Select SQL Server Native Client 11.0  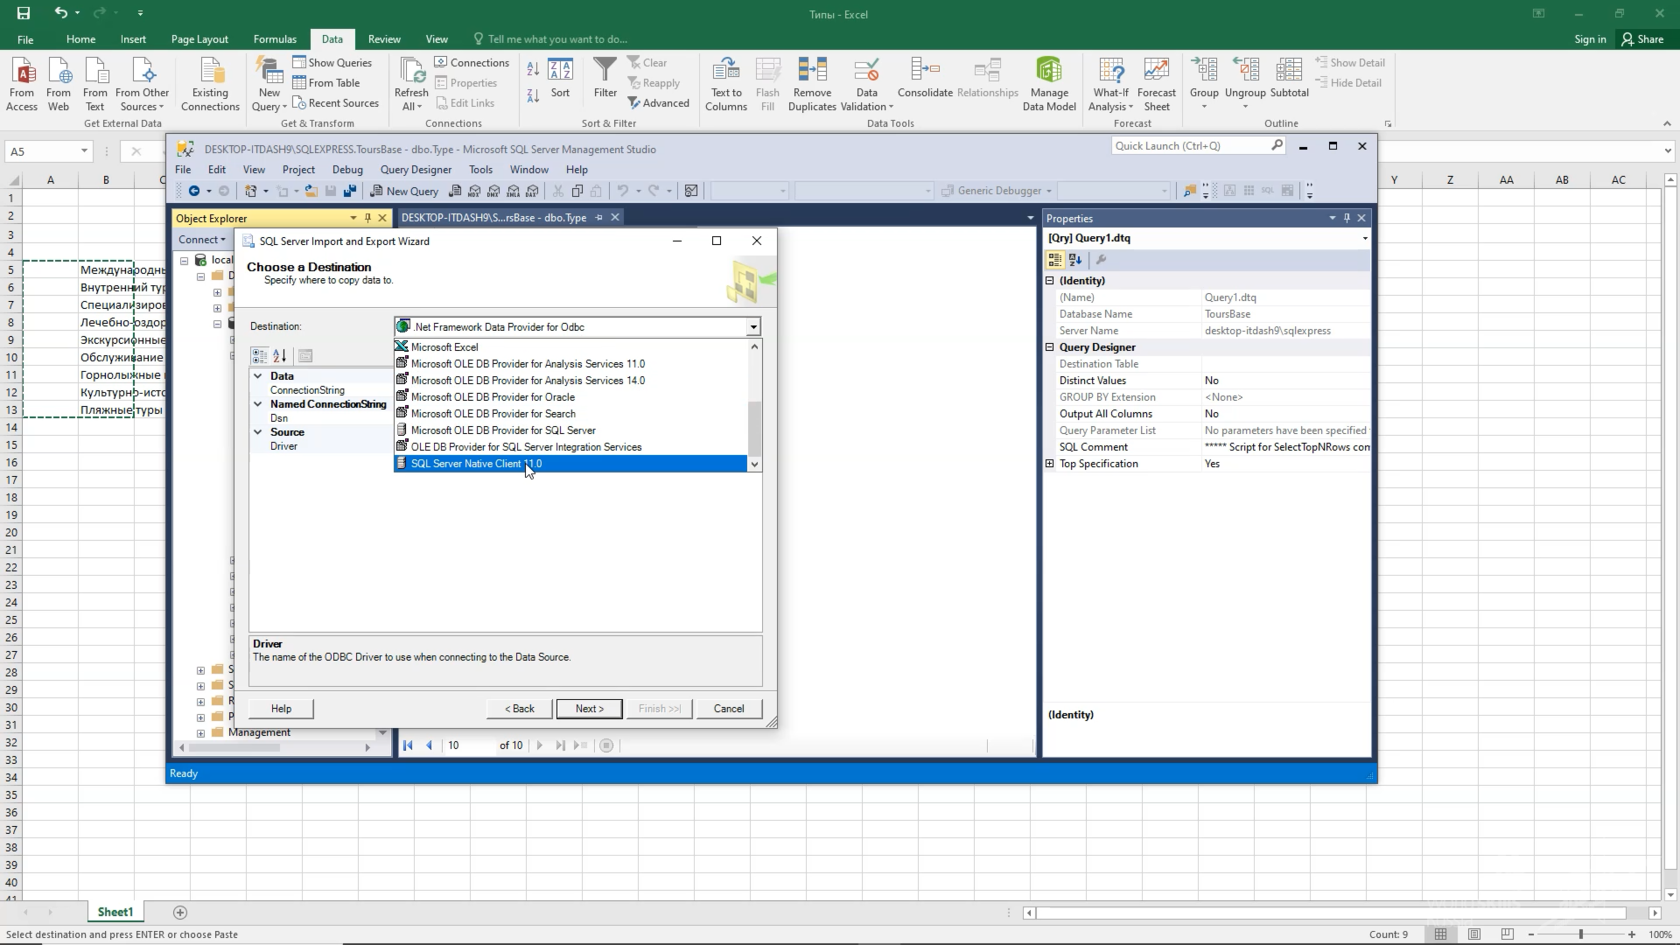pyautogui.click(x=571, y=464)
